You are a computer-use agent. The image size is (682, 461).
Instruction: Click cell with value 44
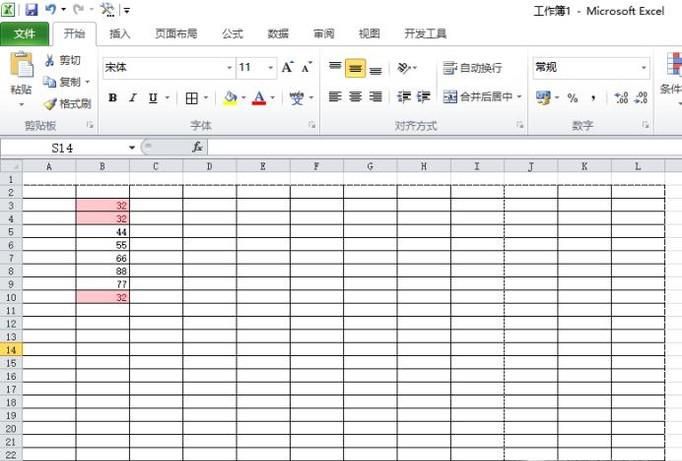pyautogui.click(x=103, y=232)
